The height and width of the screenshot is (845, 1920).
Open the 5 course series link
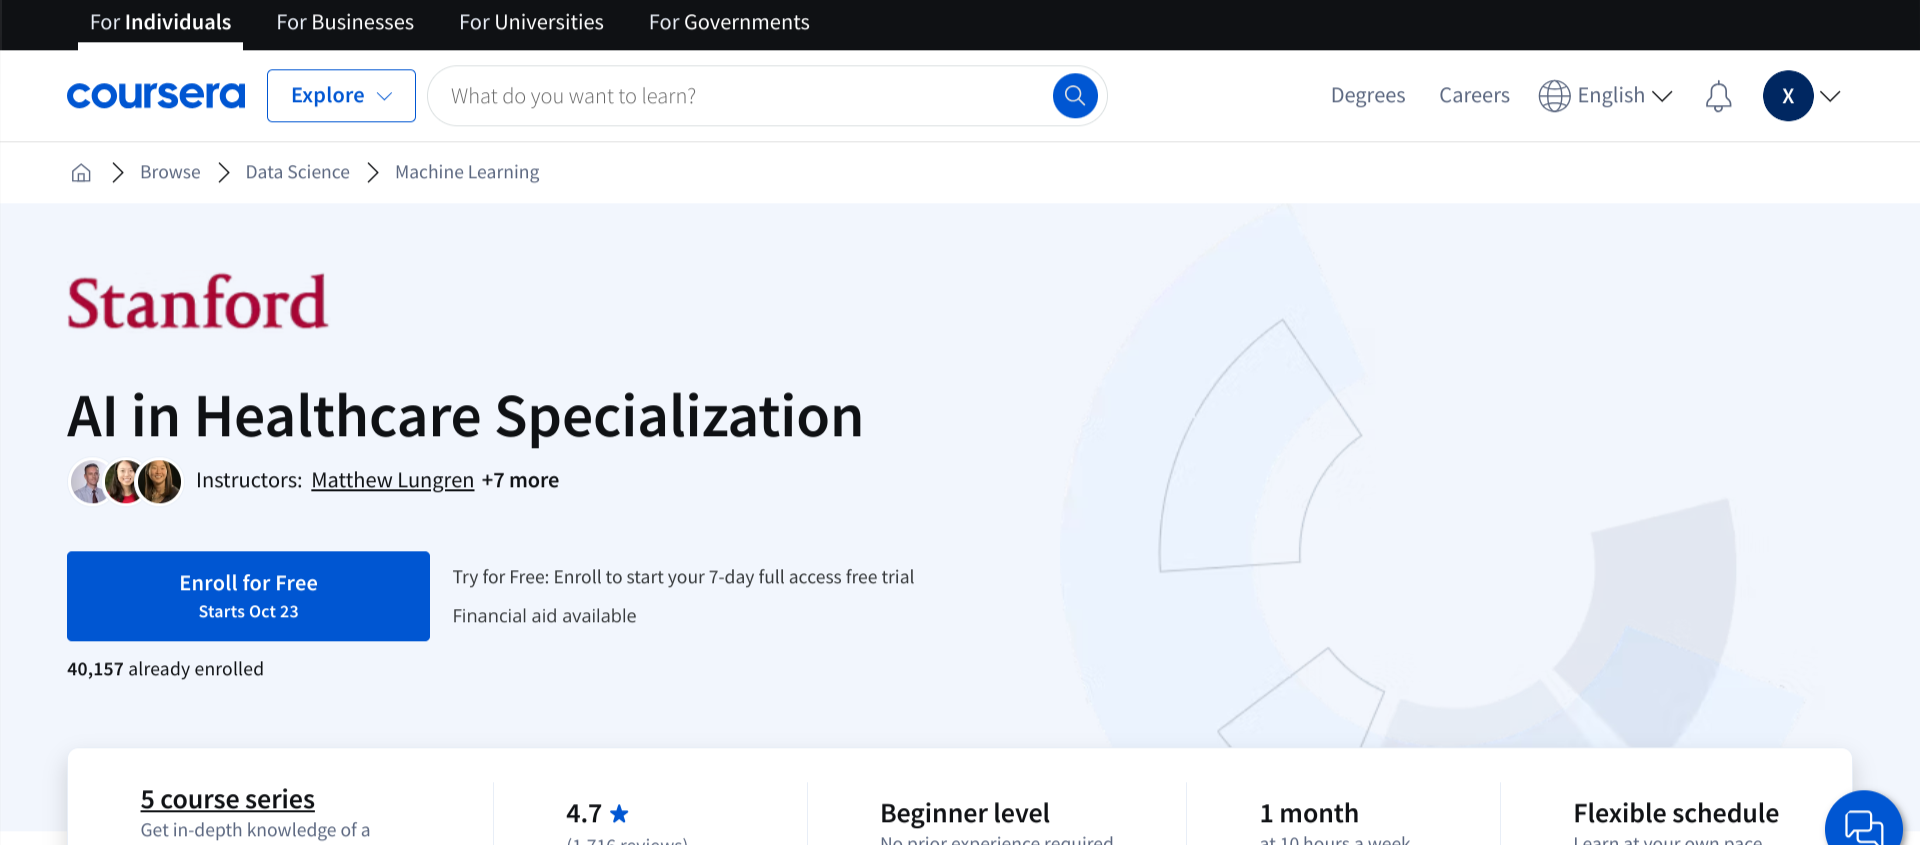[x=227, y=799]
